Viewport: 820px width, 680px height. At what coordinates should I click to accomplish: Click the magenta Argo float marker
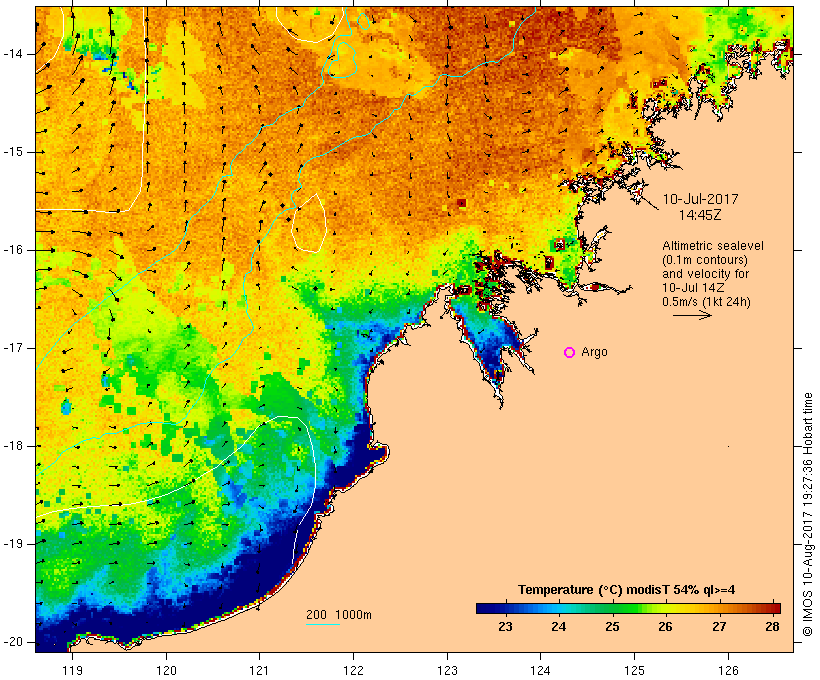[570, 353]
